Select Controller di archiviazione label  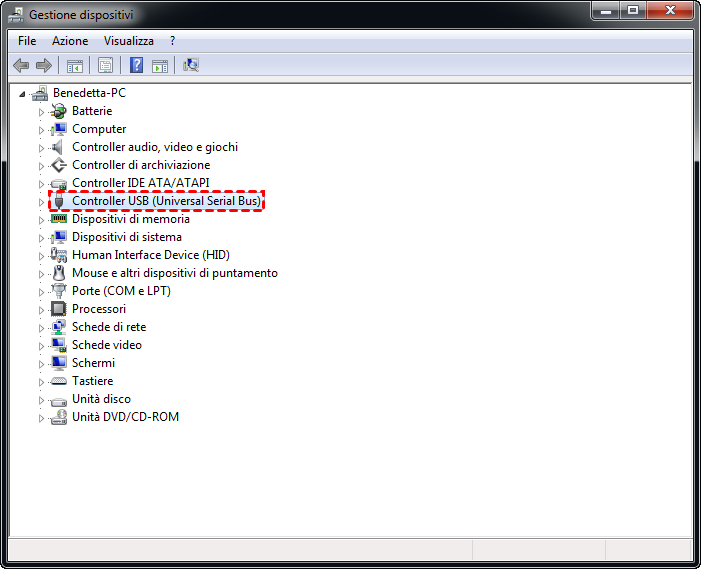[x=141, y=165]
